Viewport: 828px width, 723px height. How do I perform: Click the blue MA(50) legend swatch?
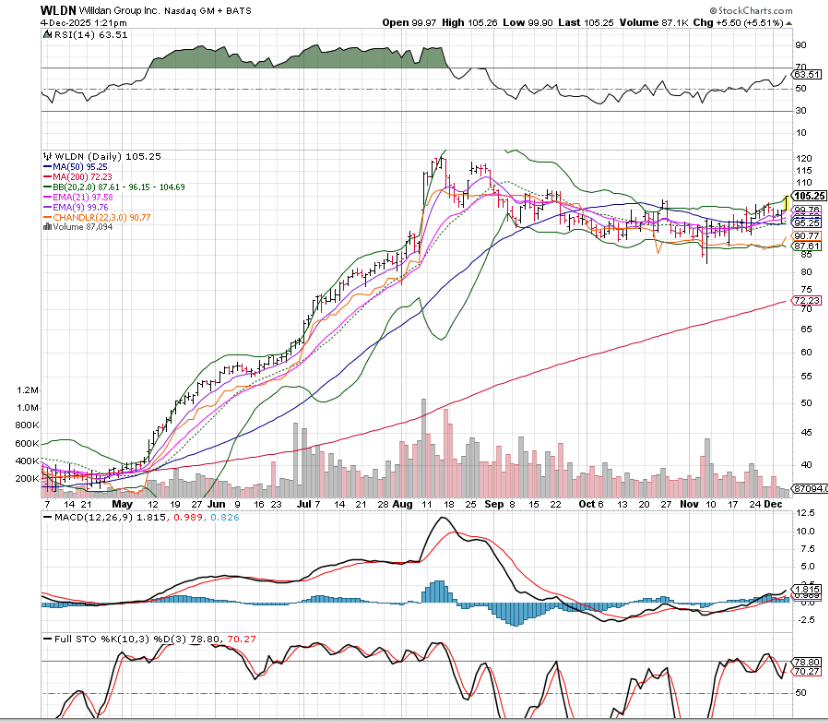(x=45, y=167)
